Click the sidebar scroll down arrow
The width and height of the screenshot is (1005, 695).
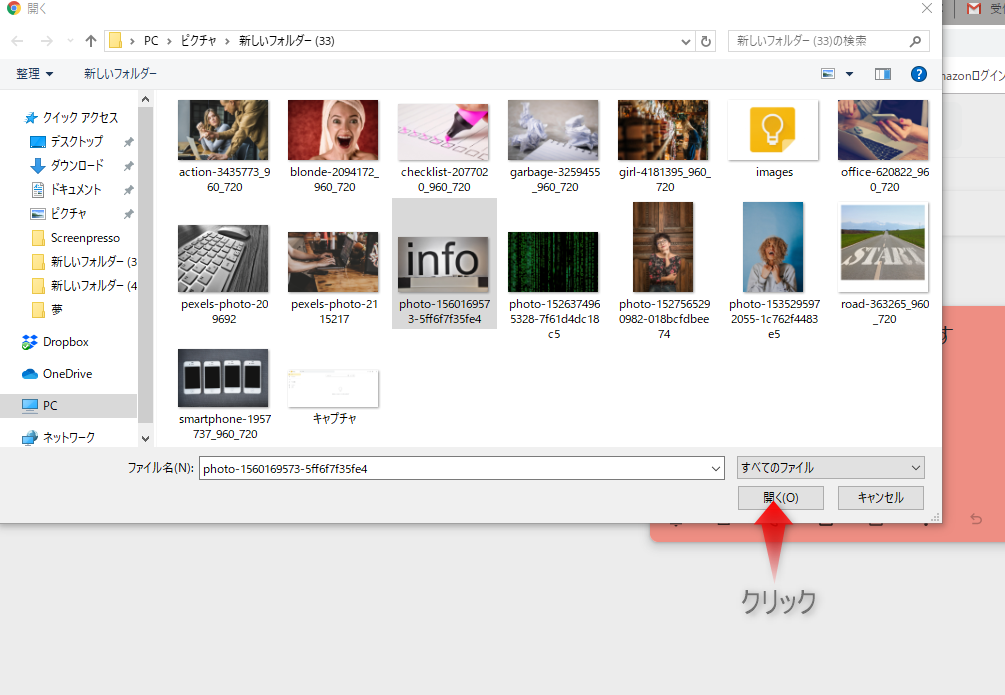[x=145, y=439]
